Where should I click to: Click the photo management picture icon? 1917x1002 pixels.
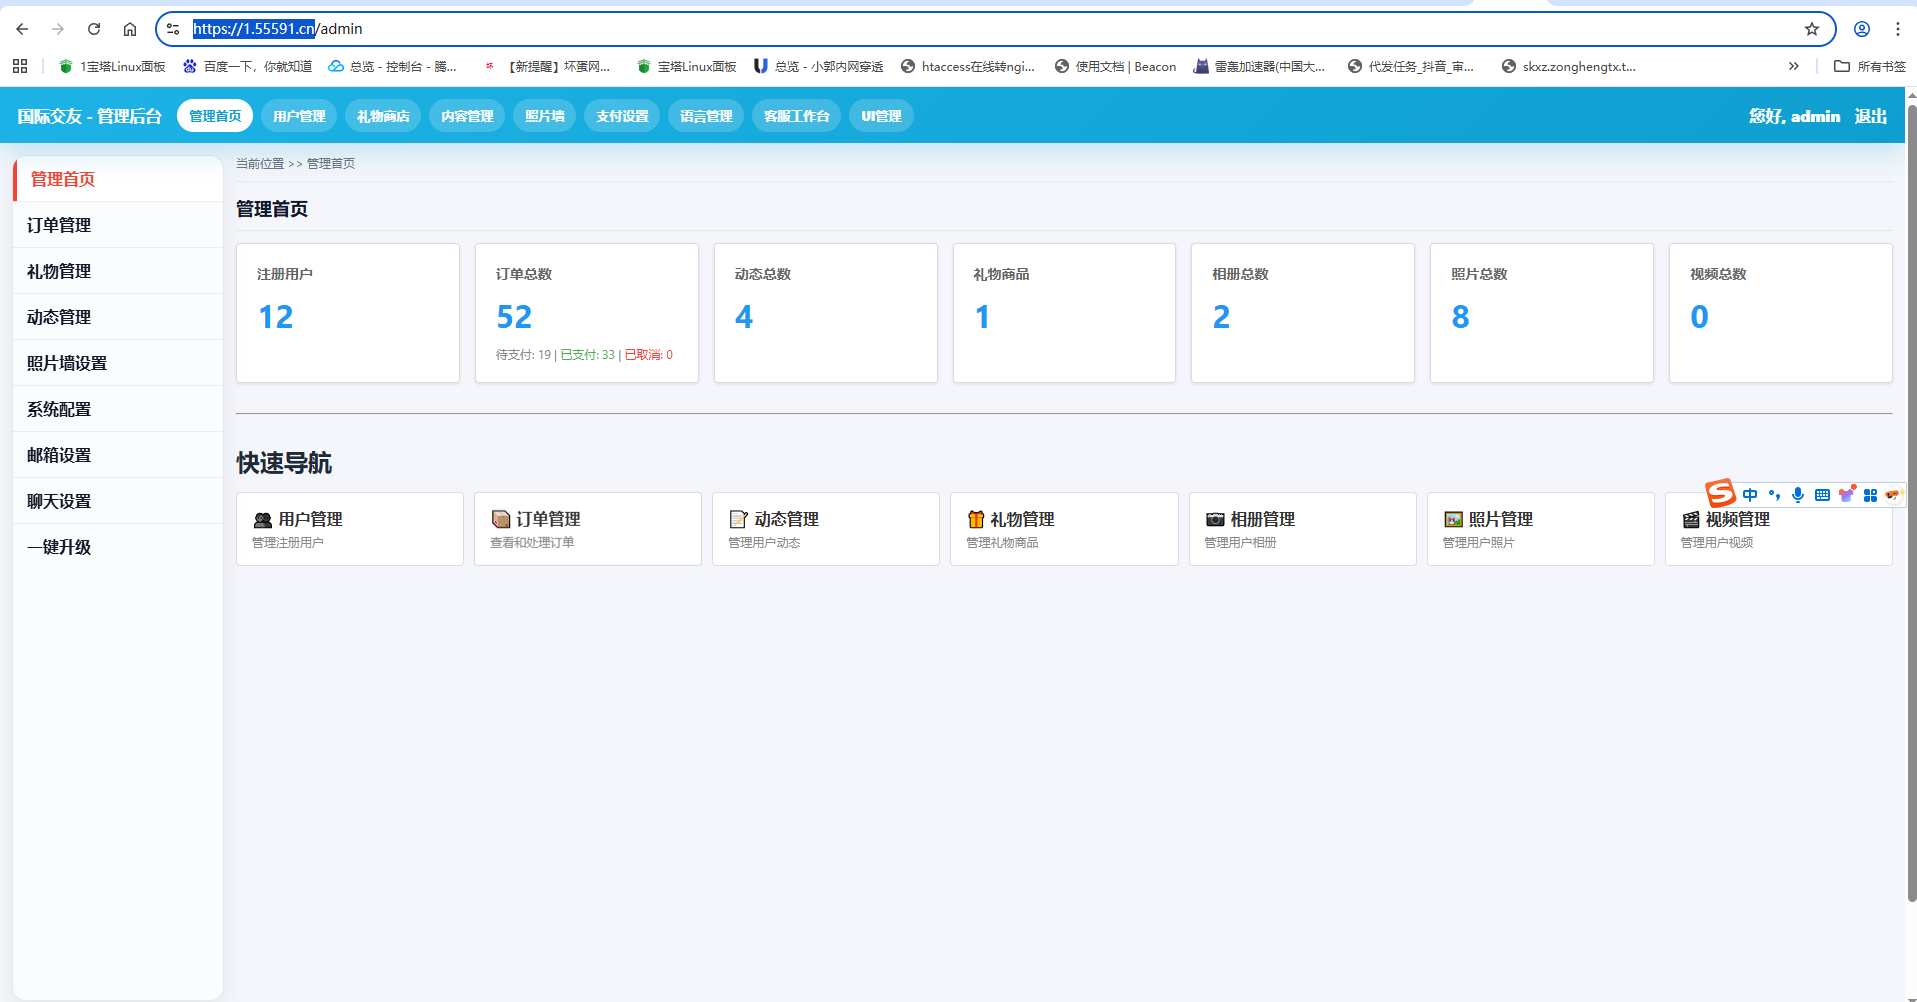1453,520
